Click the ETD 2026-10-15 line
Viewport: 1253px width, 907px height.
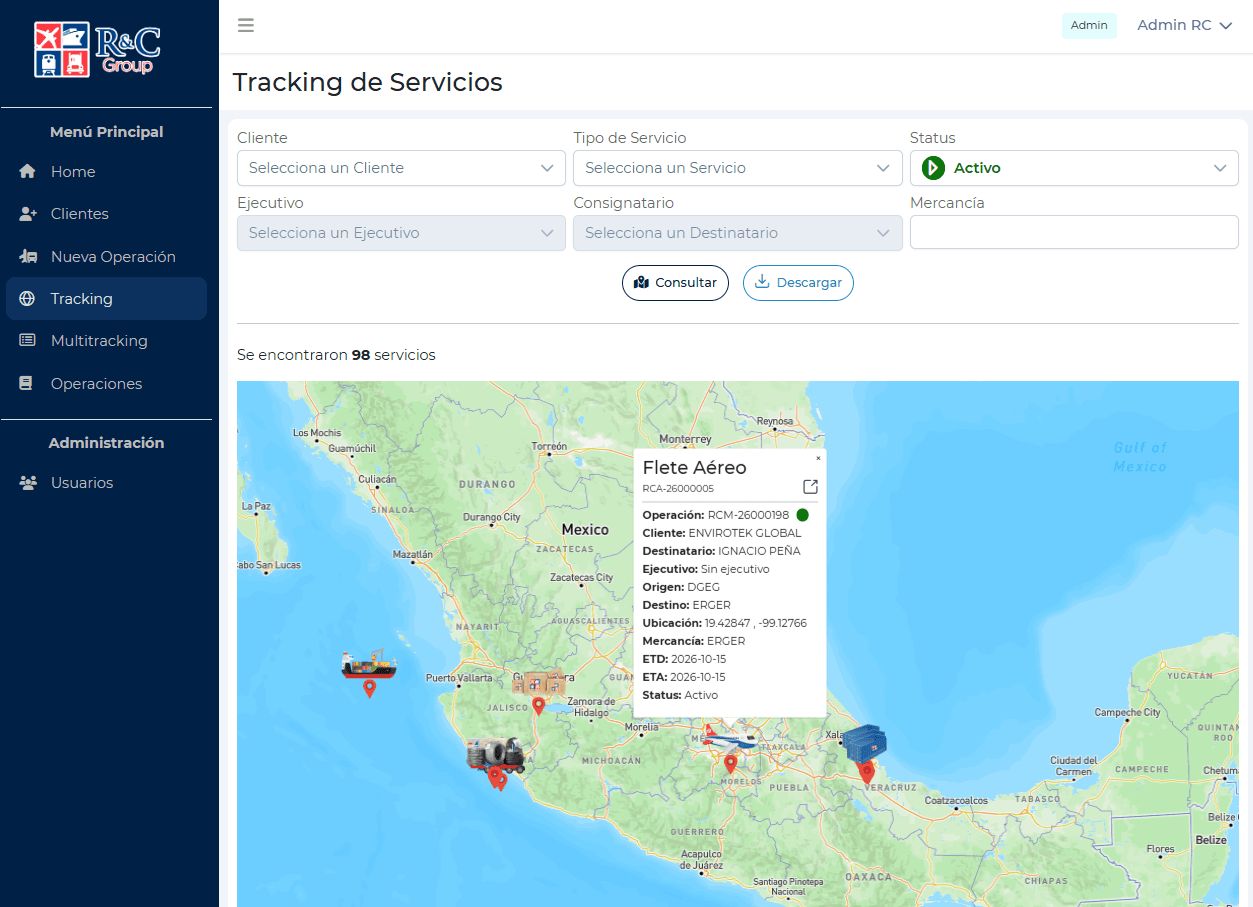pos(684,659)
